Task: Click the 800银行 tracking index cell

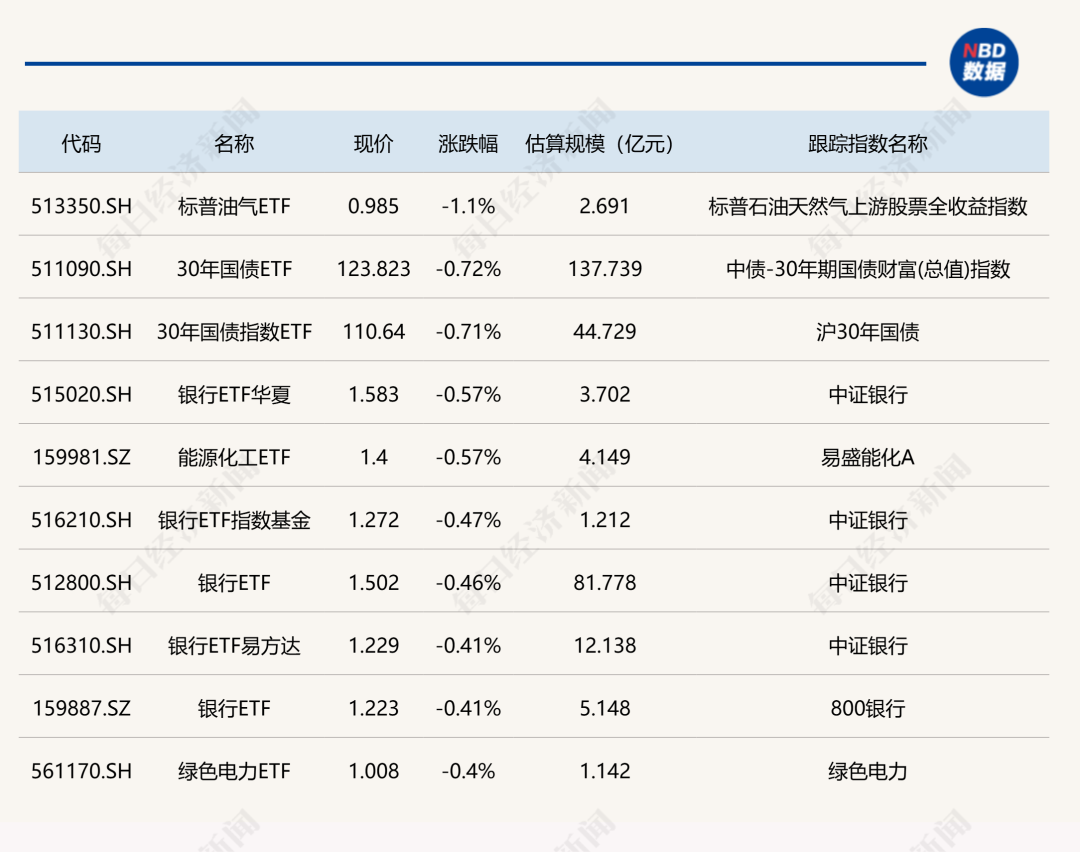Action: [x=867, y=709]
